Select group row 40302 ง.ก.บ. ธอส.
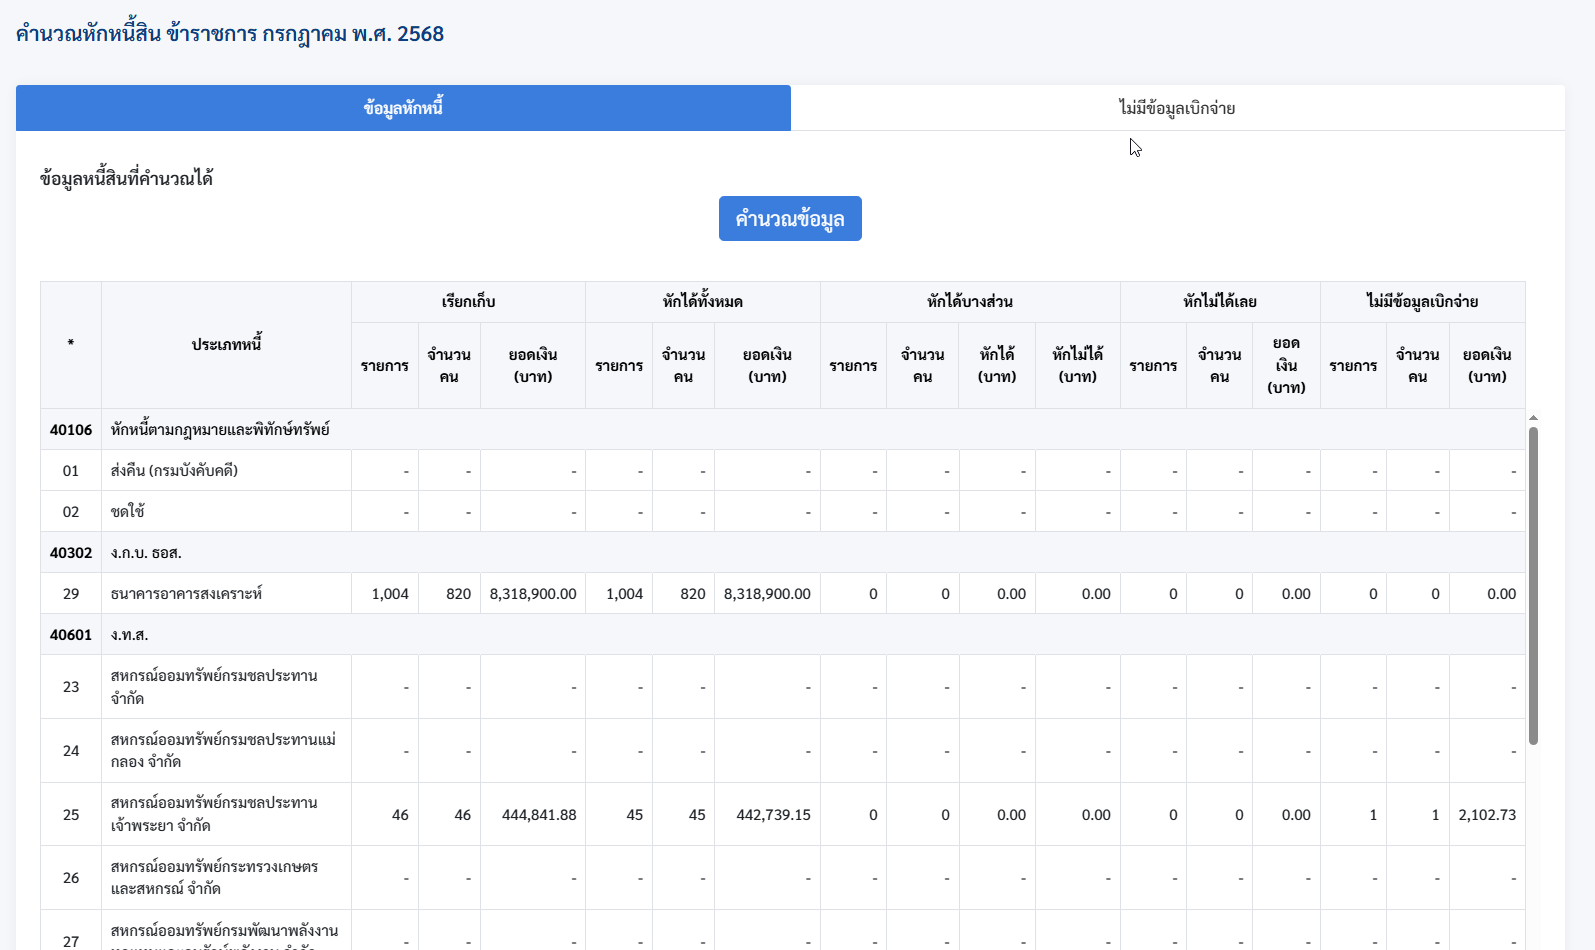 (783, 553)
